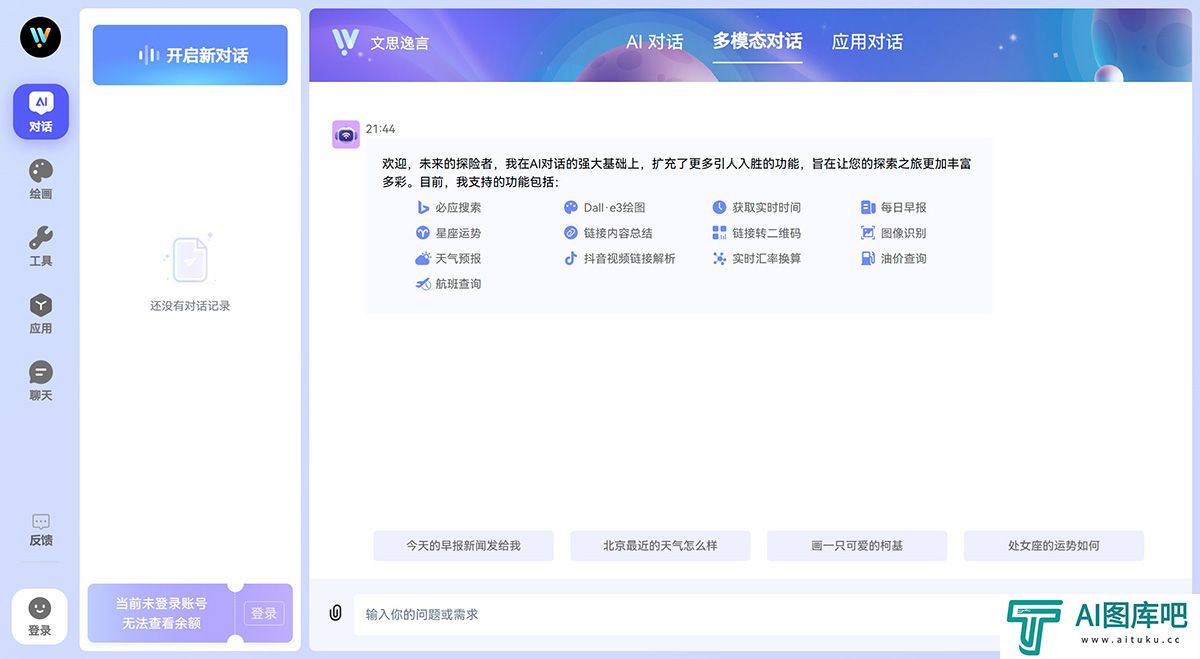Switch to the 应用对话 tab

pos(867,42)
